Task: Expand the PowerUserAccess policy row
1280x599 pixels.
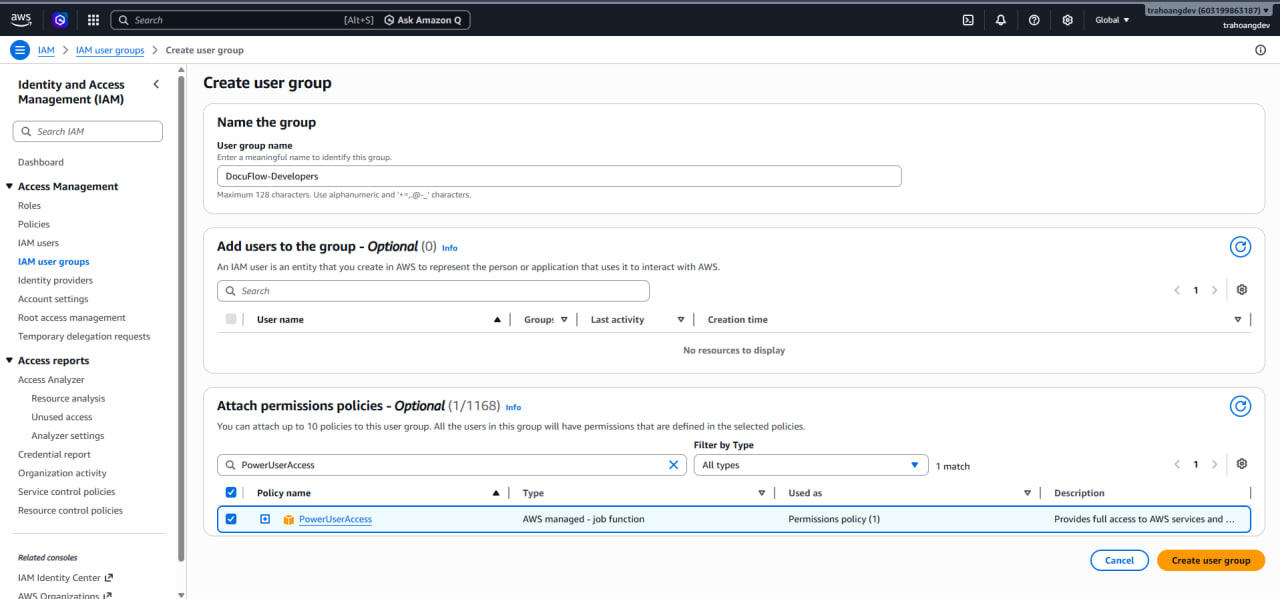Action: pos(265,519)
